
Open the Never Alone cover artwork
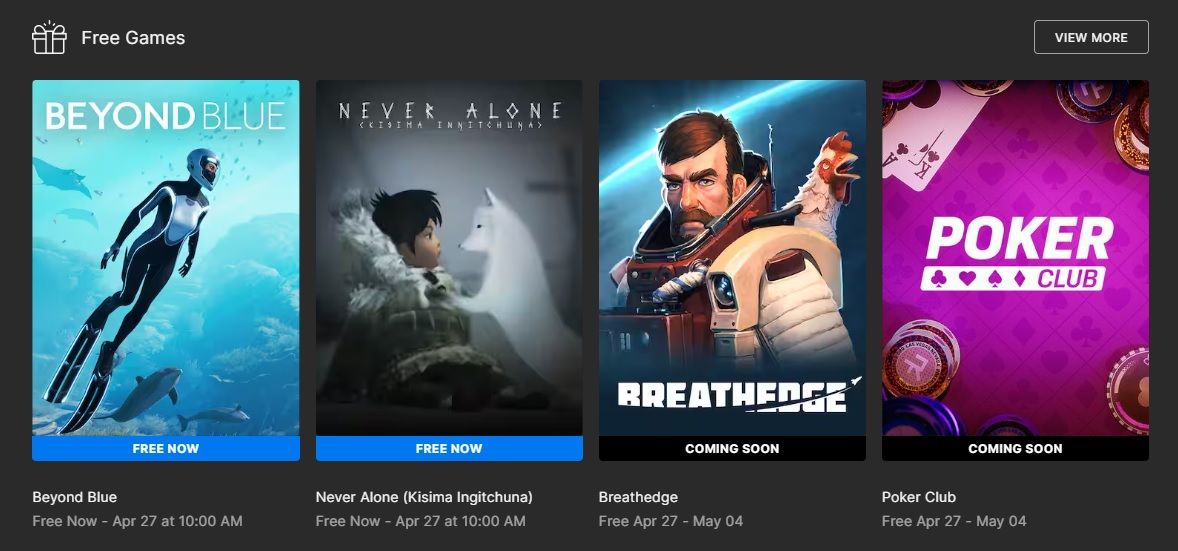pos(449,258)
